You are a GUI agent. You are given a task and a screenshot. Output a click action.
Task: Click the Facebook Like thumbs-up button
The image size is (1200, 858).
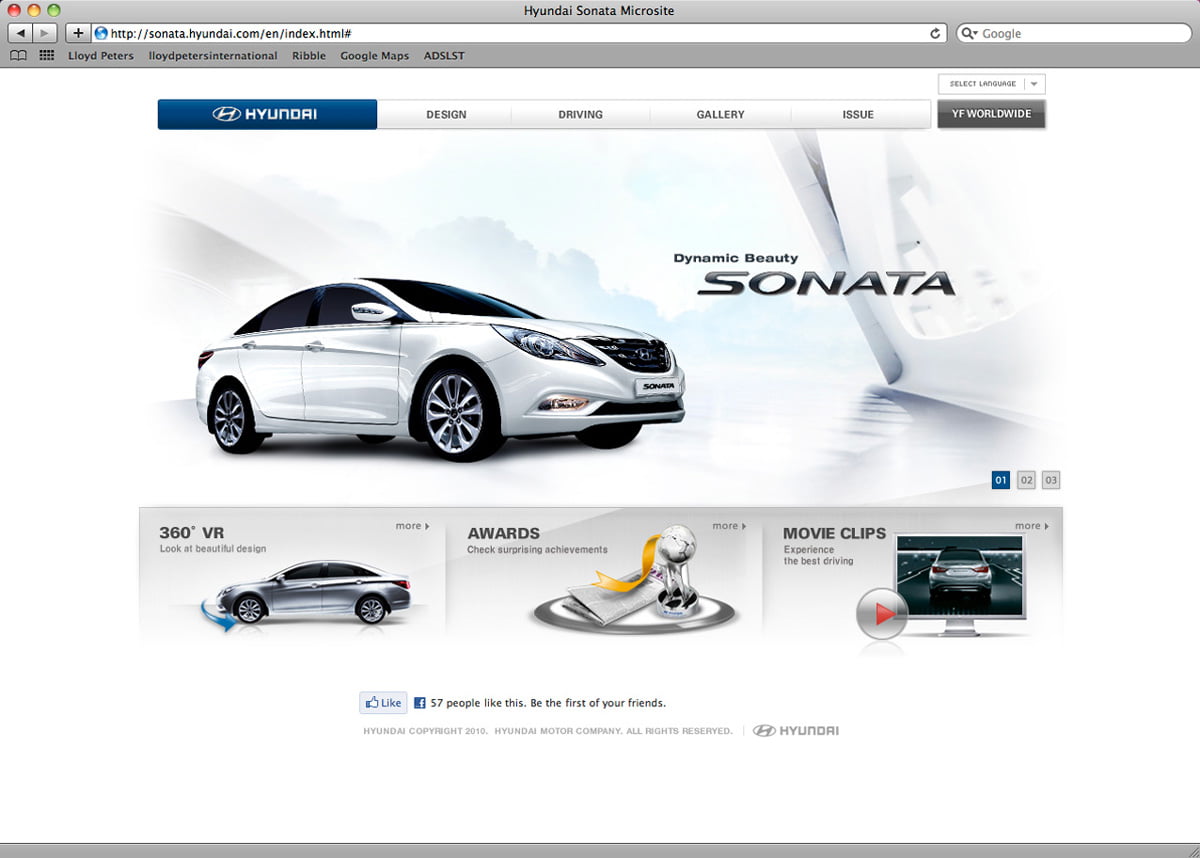pyautogui.click(x=383, y=703)
